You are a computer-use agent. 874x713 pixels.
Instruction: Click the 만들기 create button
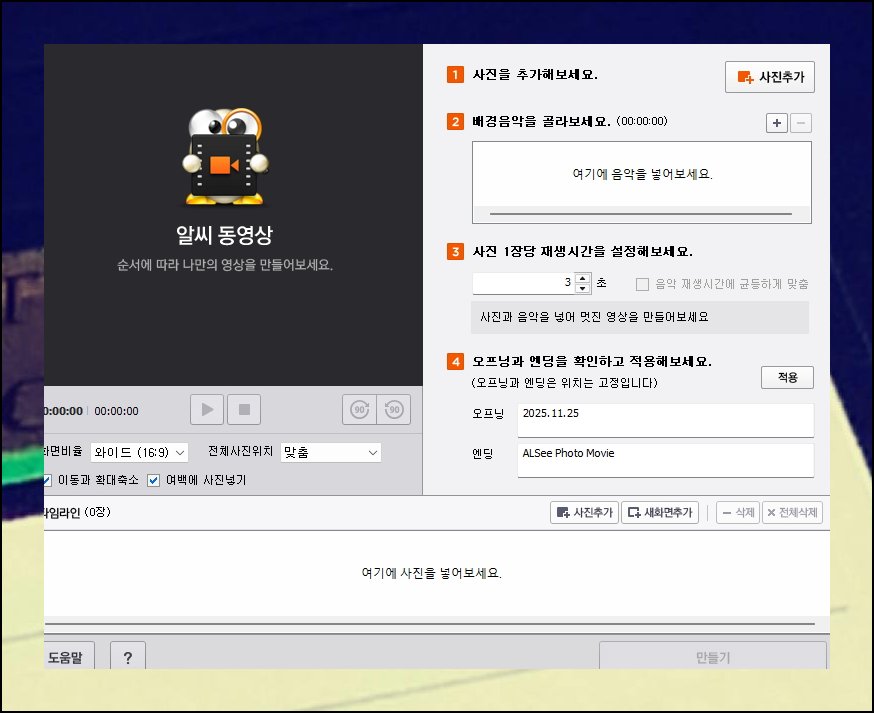click(x=713, y=656)
